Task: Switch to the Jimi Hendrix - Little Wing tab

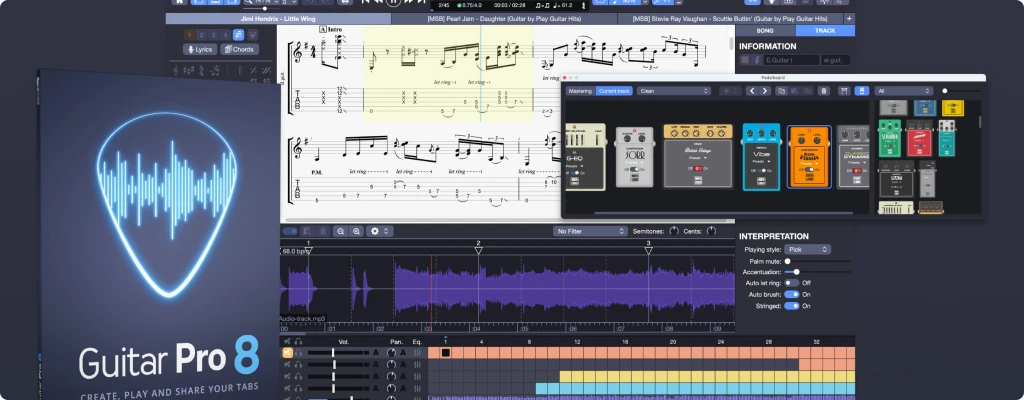Action: pos(278,19)
